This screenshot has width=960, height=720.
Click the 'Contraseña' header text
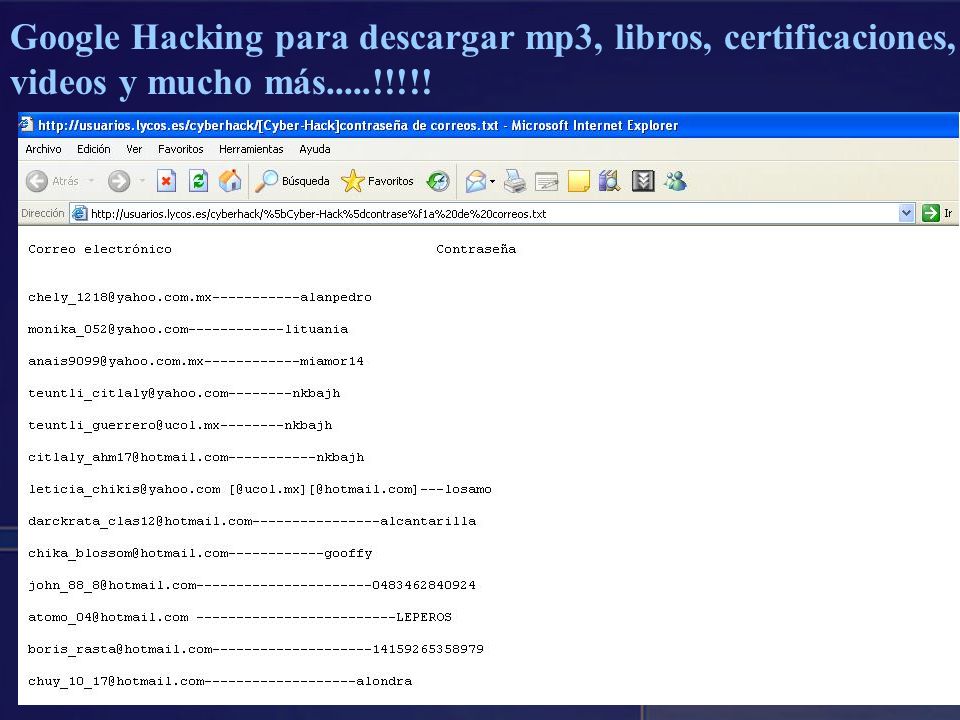pos(476,249)
